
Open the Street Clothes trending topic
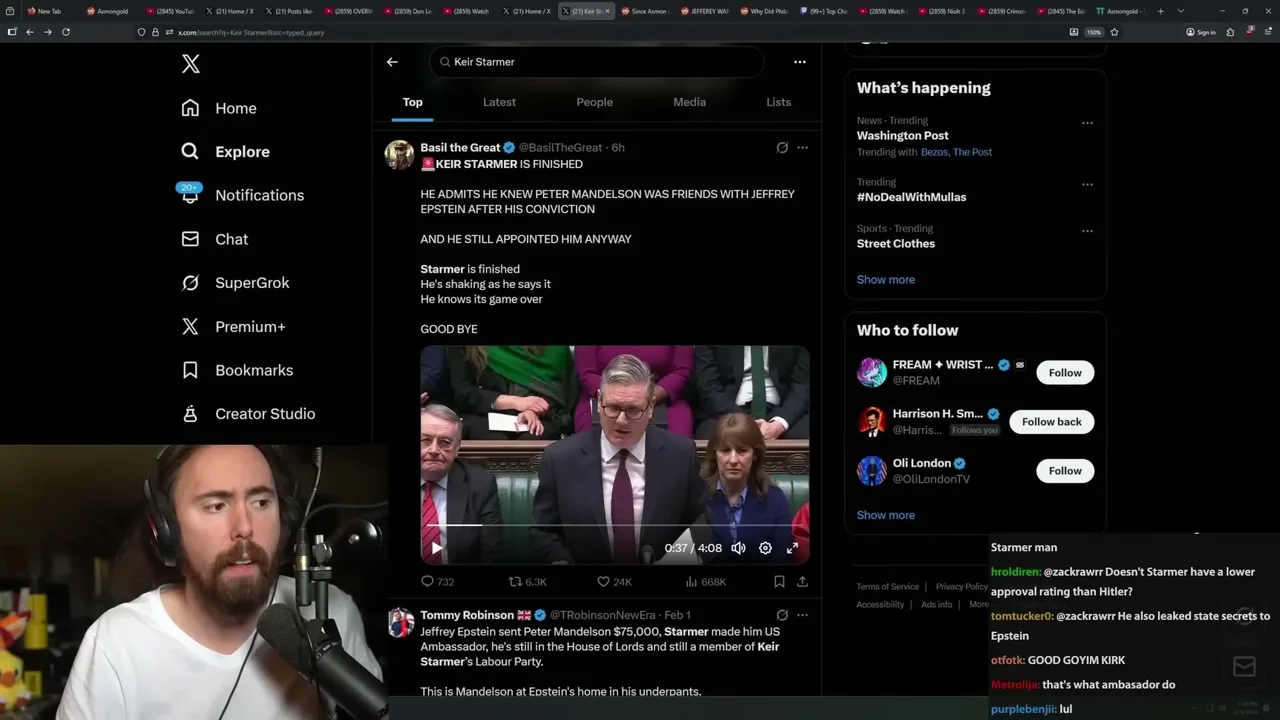point(896,244)
